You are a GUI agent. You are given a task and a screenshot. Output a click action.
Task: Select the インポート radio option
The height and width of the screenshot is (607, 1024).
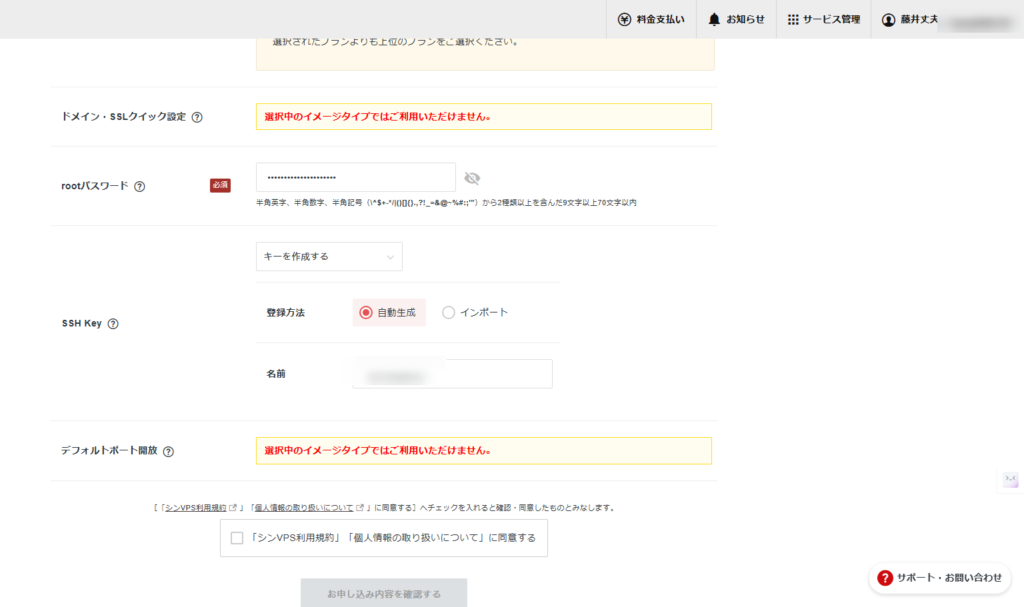[448, 311]
